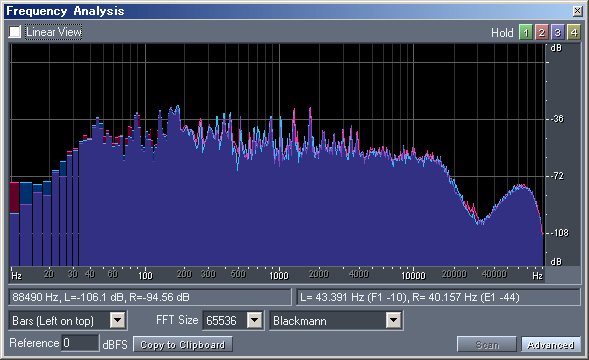Open the Bars (Left on top) display dropdown

(118, 321)
